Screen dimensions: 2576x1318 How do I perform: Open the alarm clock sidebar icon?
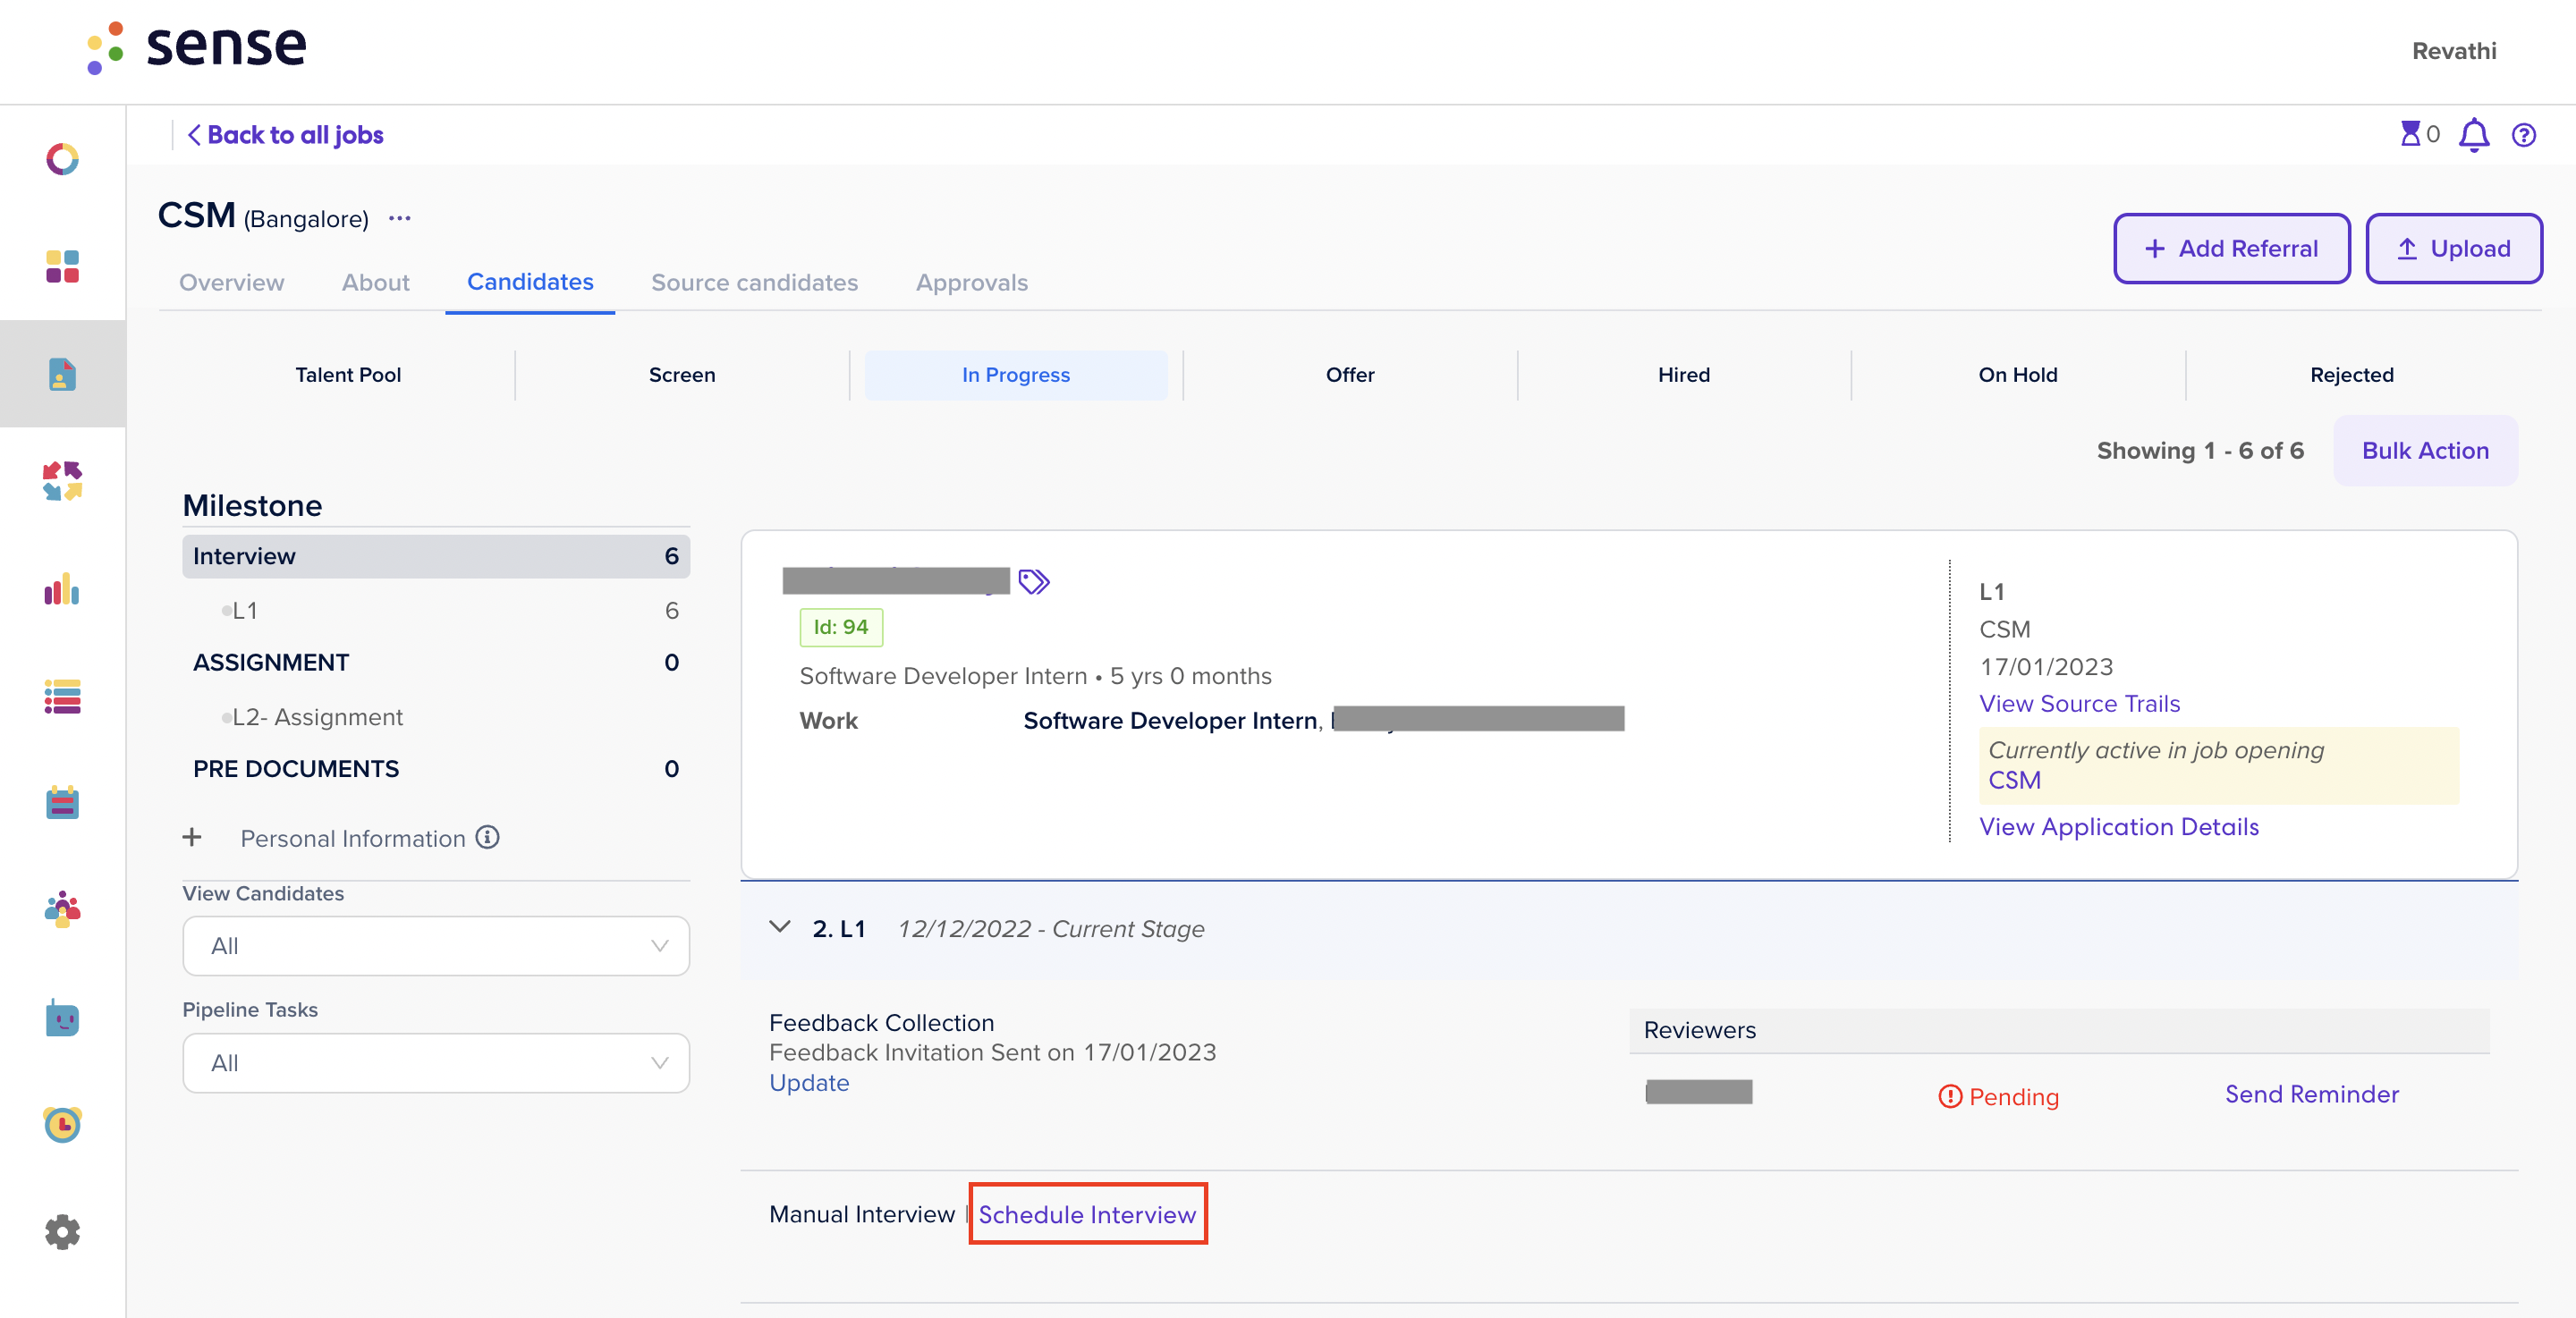tap(62, 1124)
